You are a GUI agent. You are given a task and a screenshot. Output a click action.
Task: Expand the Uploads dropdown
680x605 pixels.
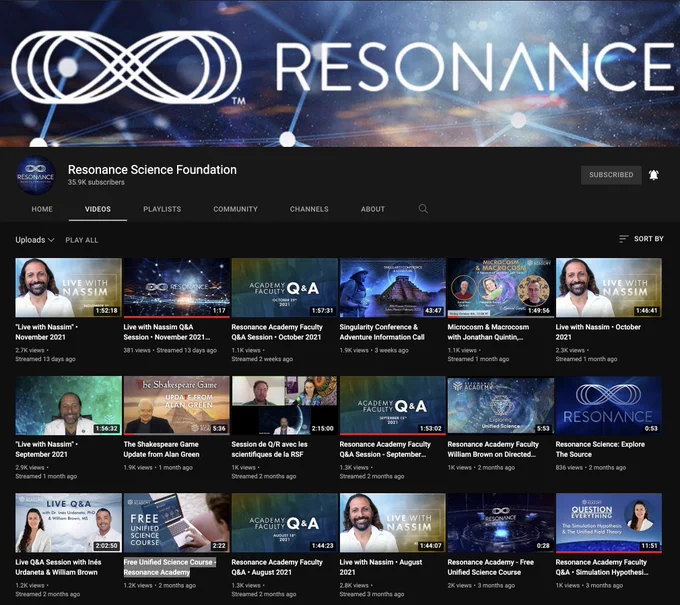coord(35,240)
